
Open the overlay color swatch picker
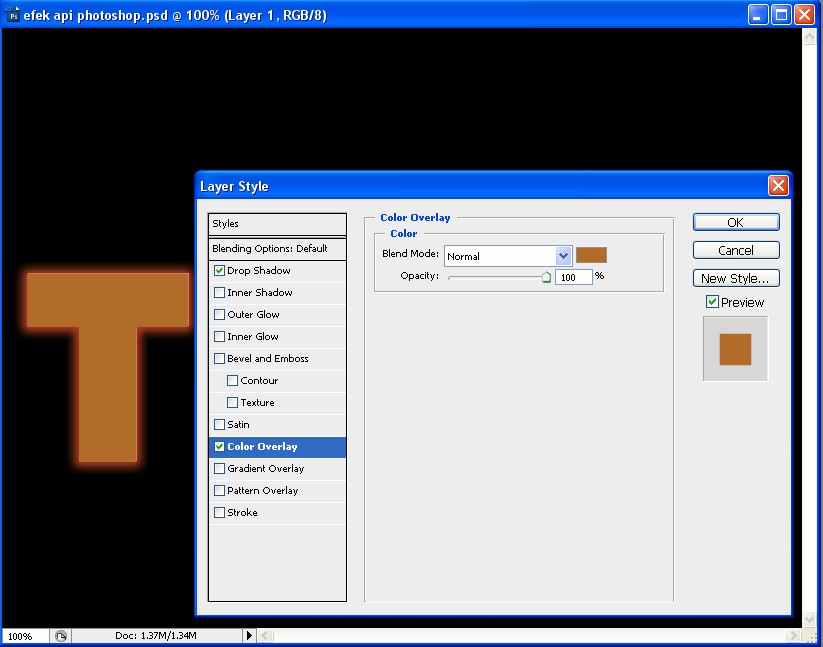pos(591,255)
